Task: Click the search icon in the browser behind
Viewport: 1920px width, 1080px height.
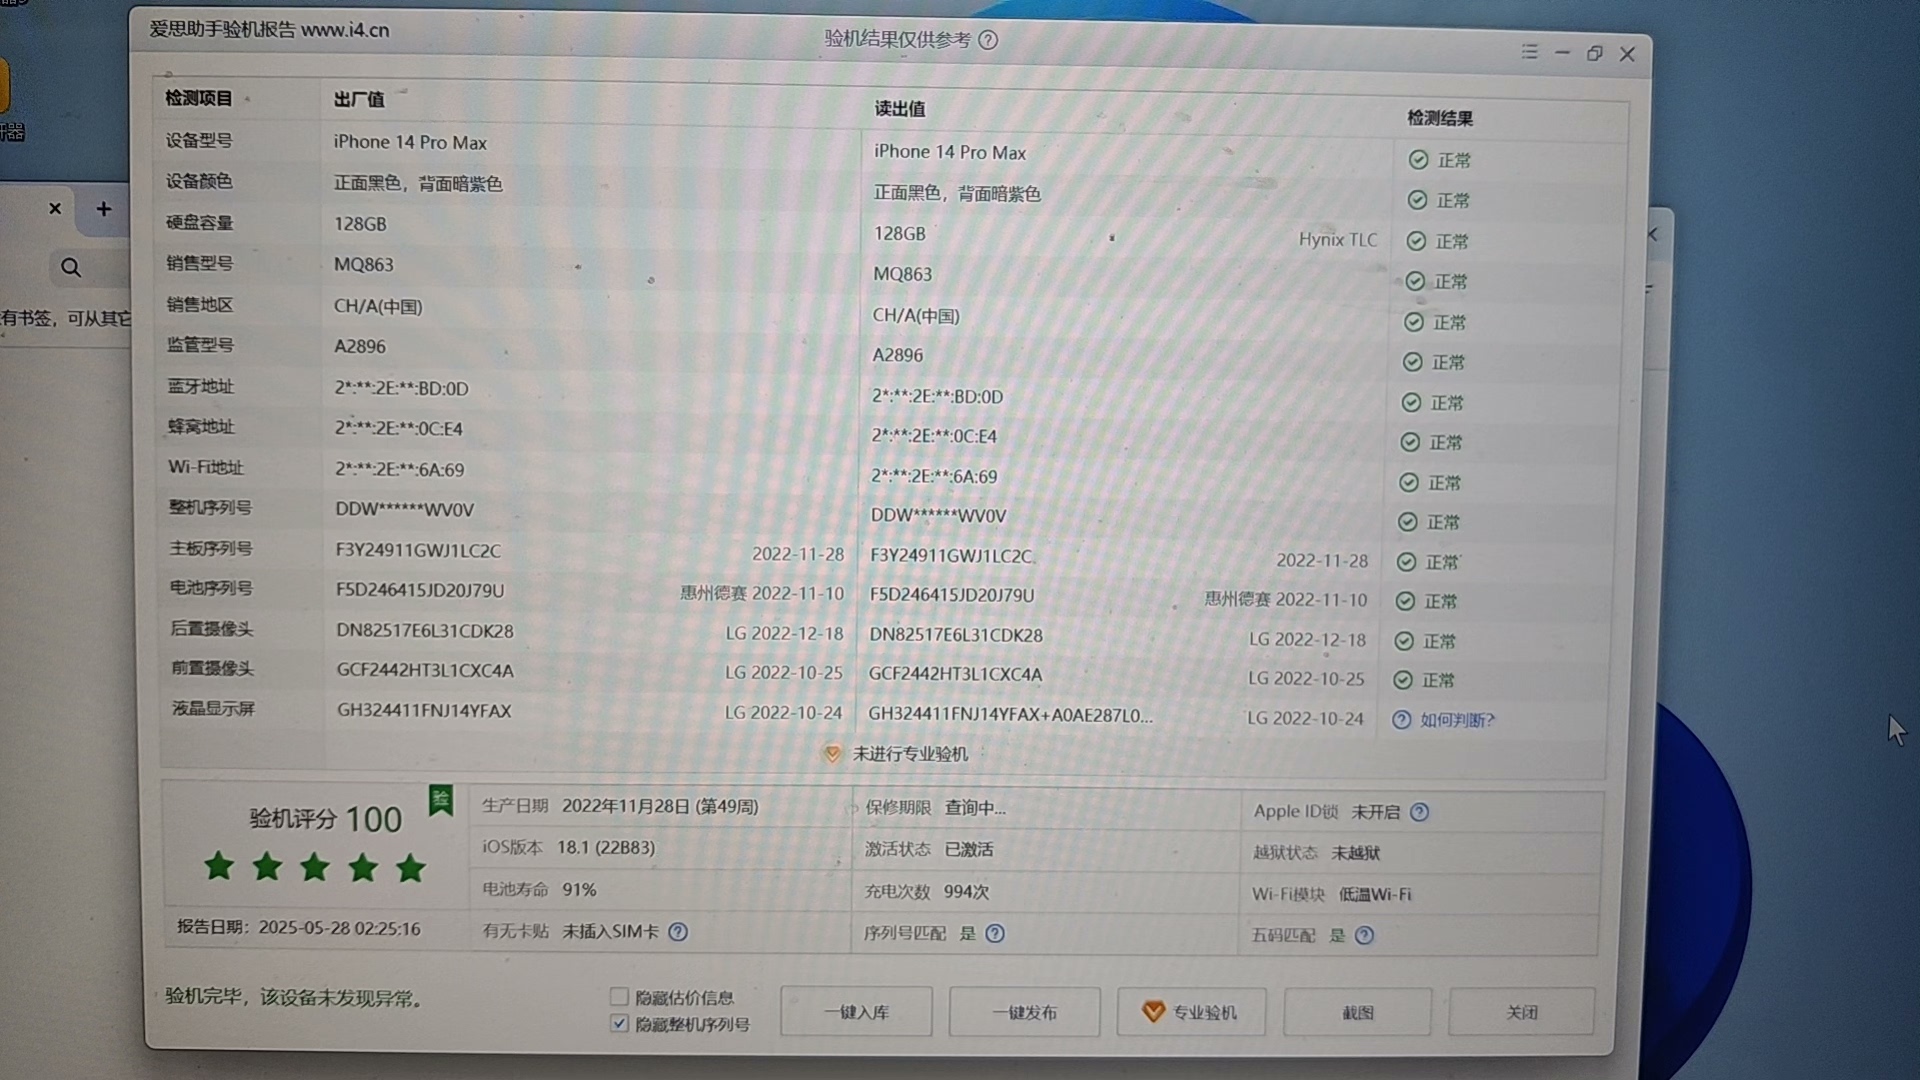Action: pos(71,267)
